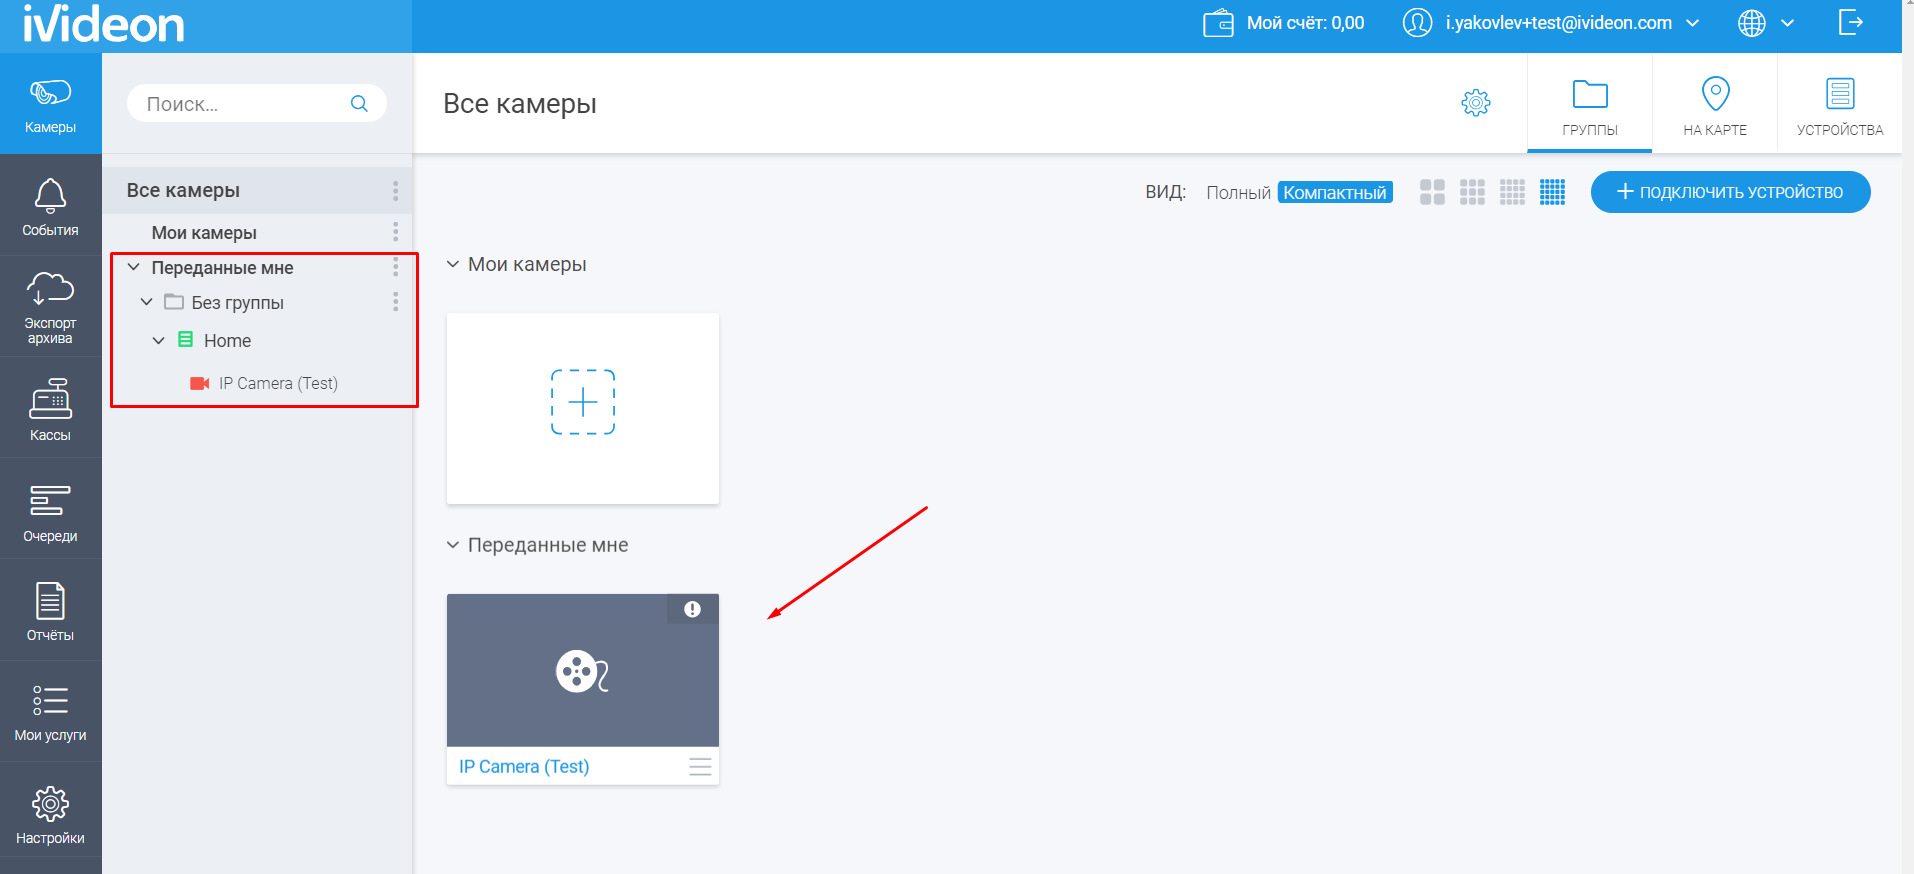Select the four-column grid view
Screen dimensions: 1914x874
(1512, 192)
